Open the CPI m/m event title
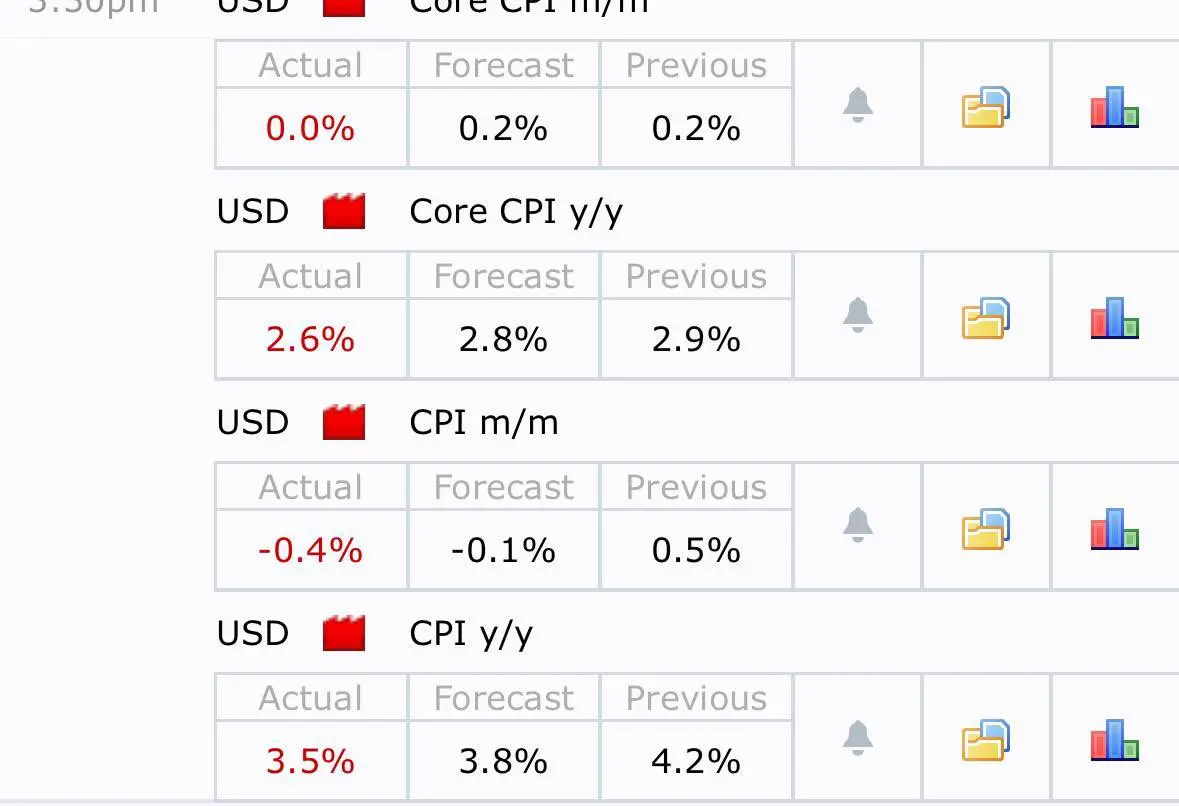 [483, 423]
